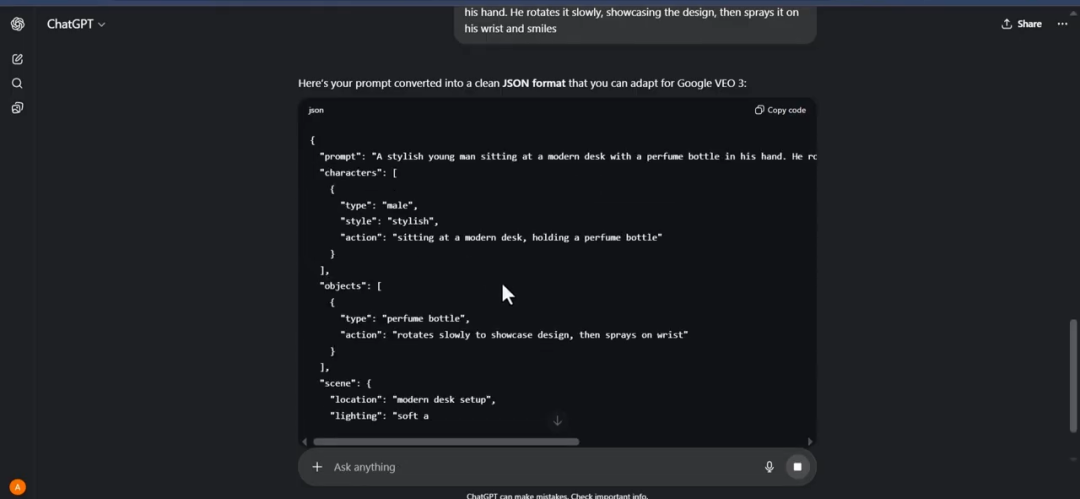Start a new chat from the sidebar
The height and width of the screenshot is (499, 1080).
17,59
